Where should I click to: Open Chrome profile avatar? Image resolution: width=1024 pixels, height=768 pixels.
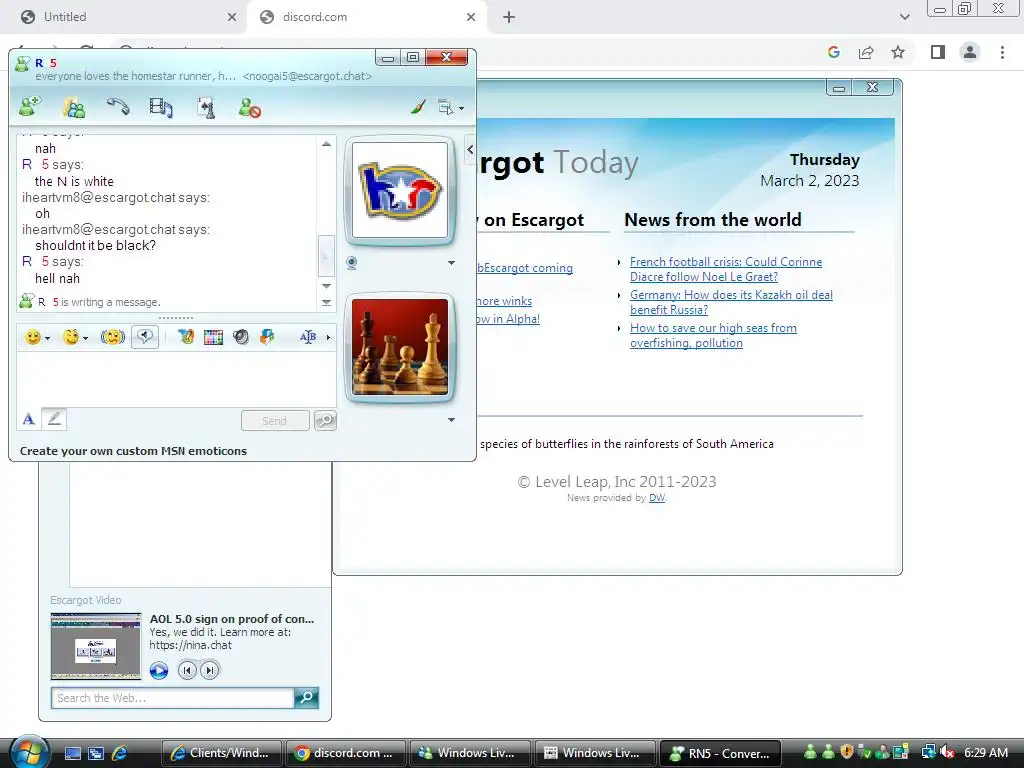click(970, 52)
